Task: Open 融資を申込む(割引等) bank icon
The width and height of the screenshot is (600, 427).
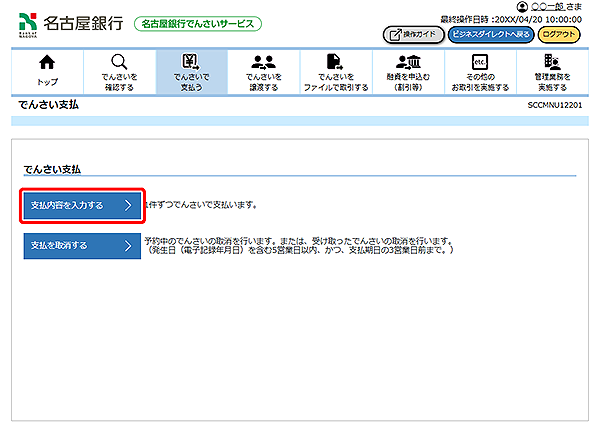Action: click(408, 63)
